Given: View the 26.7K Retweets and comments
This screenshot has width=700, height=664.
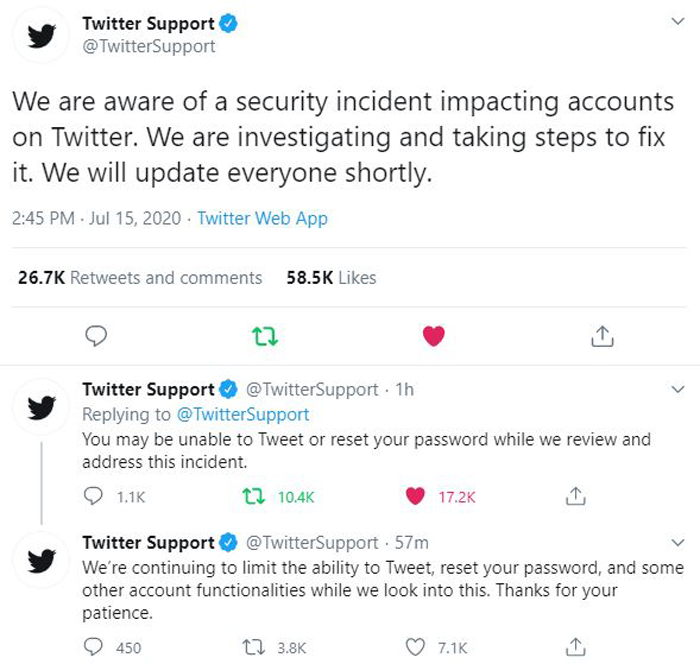Looking at the screenshot, I should [140, 278].
